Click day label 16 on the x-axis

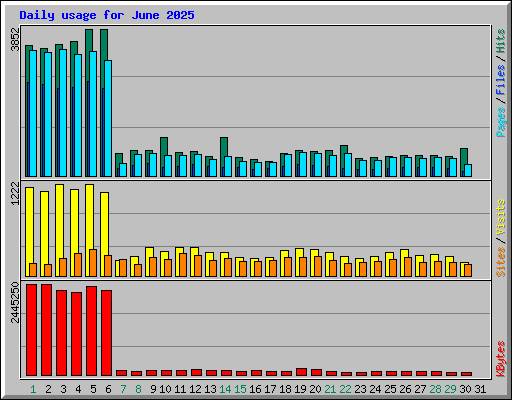pyautogui.click(x=255, y=389)
